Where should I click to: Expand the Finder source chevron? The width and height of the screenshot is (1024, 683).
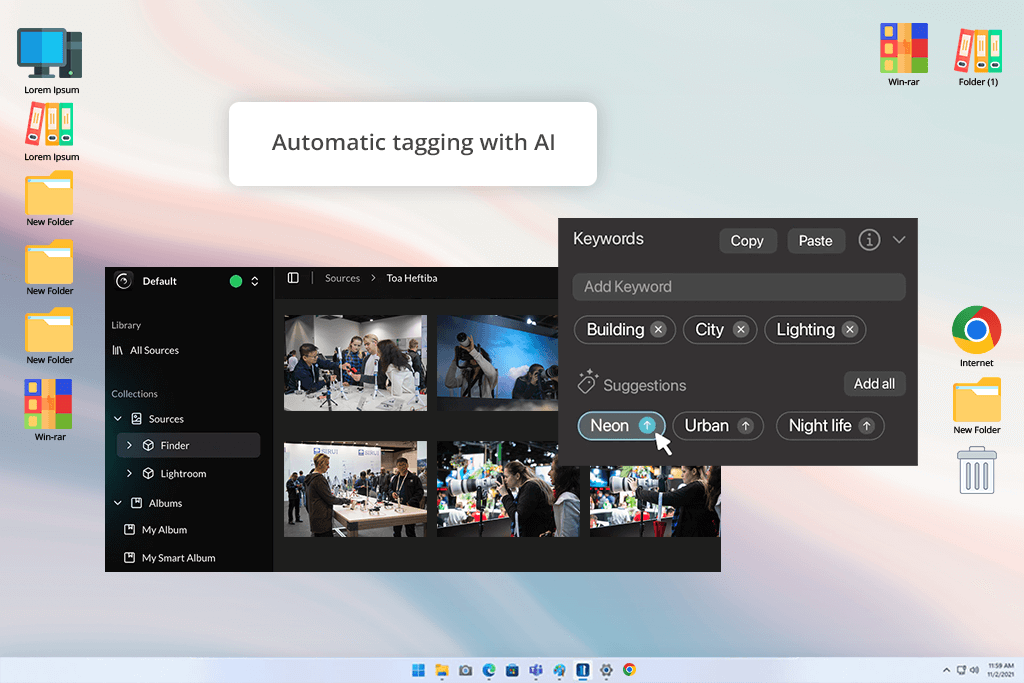coord(129,445)
